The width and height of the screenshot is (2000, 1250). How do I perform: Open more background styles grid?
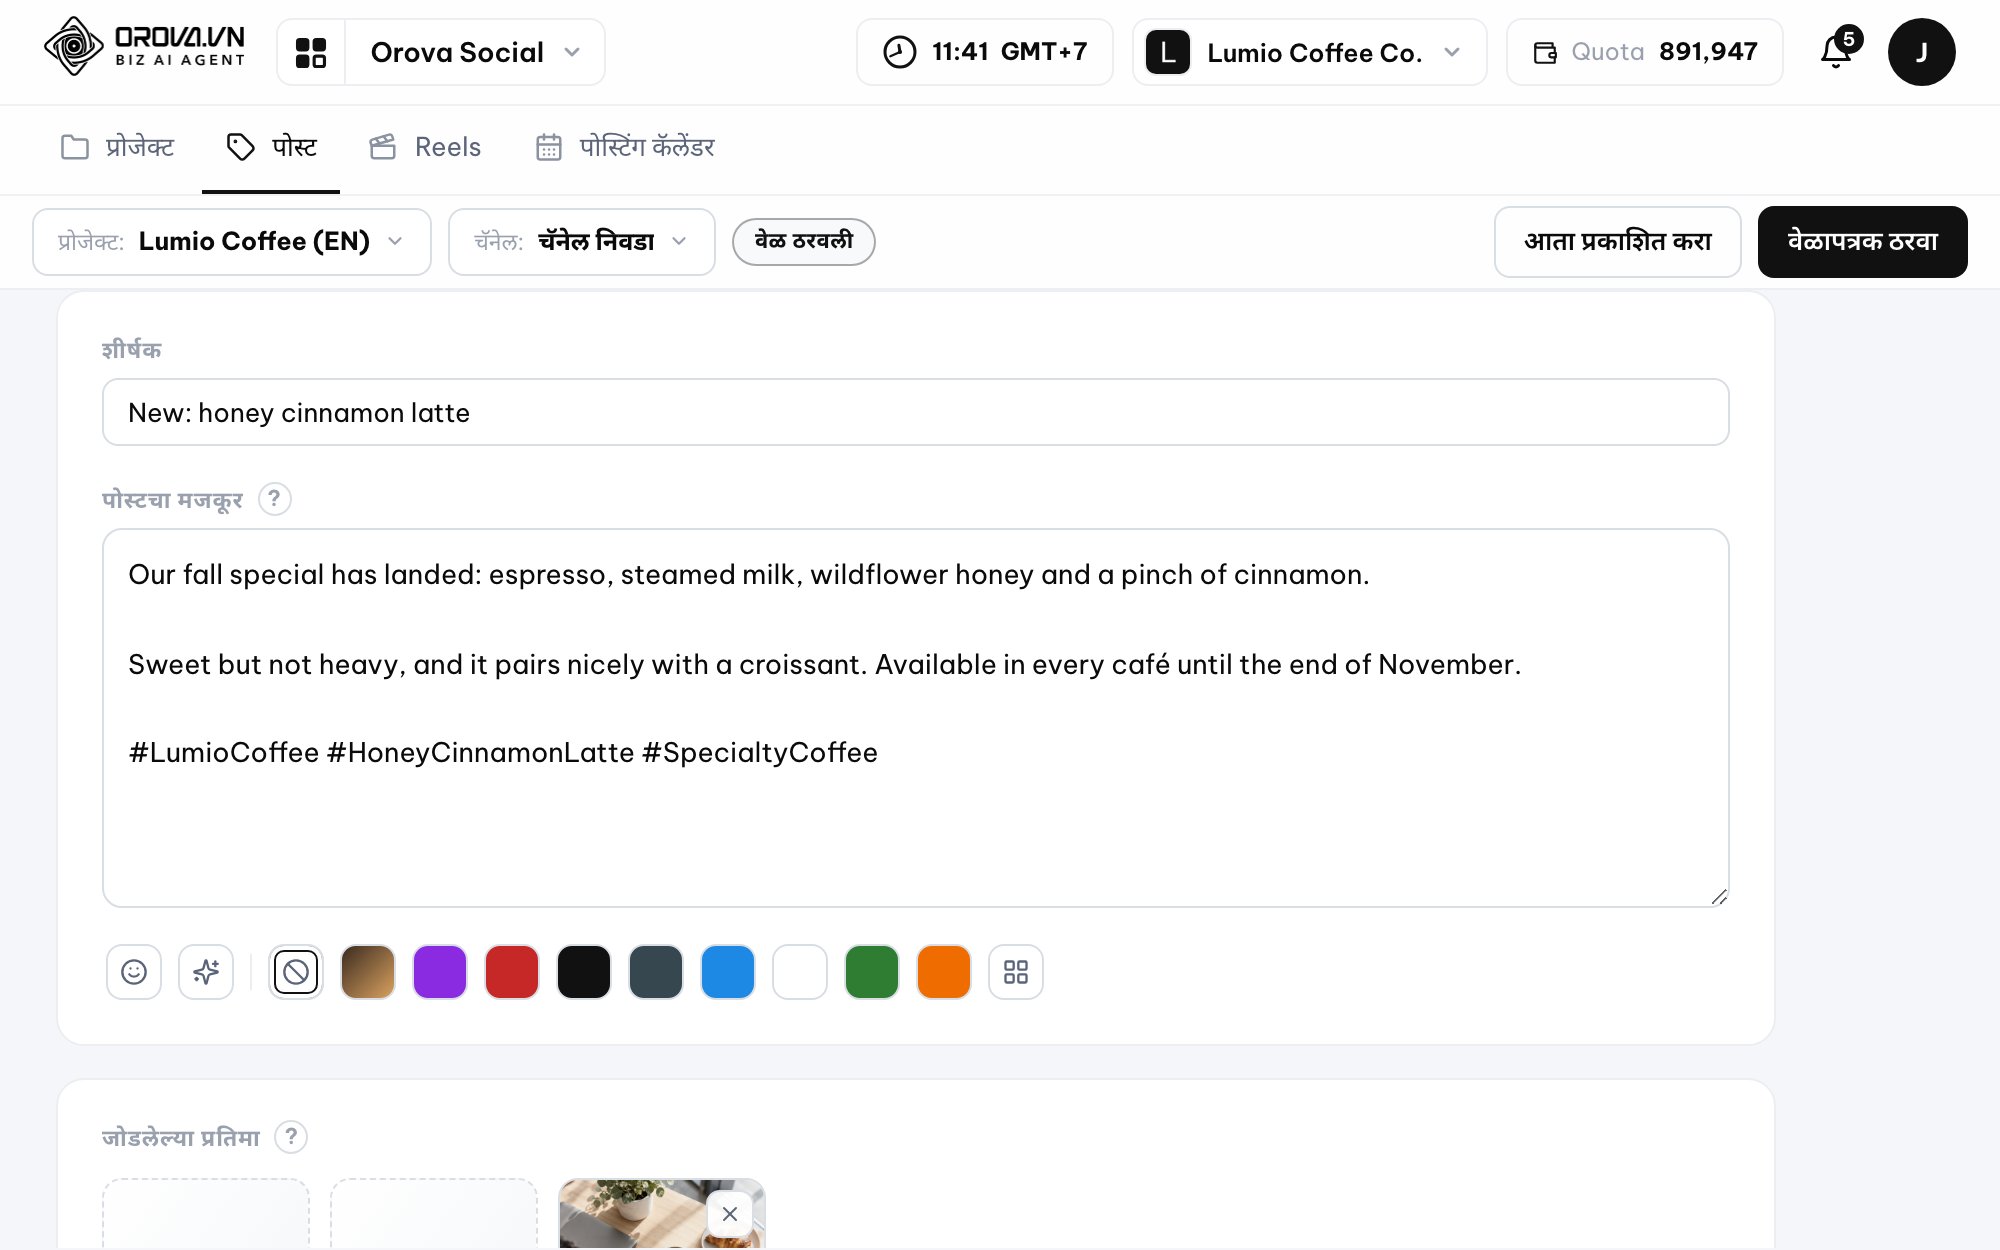1015,971
